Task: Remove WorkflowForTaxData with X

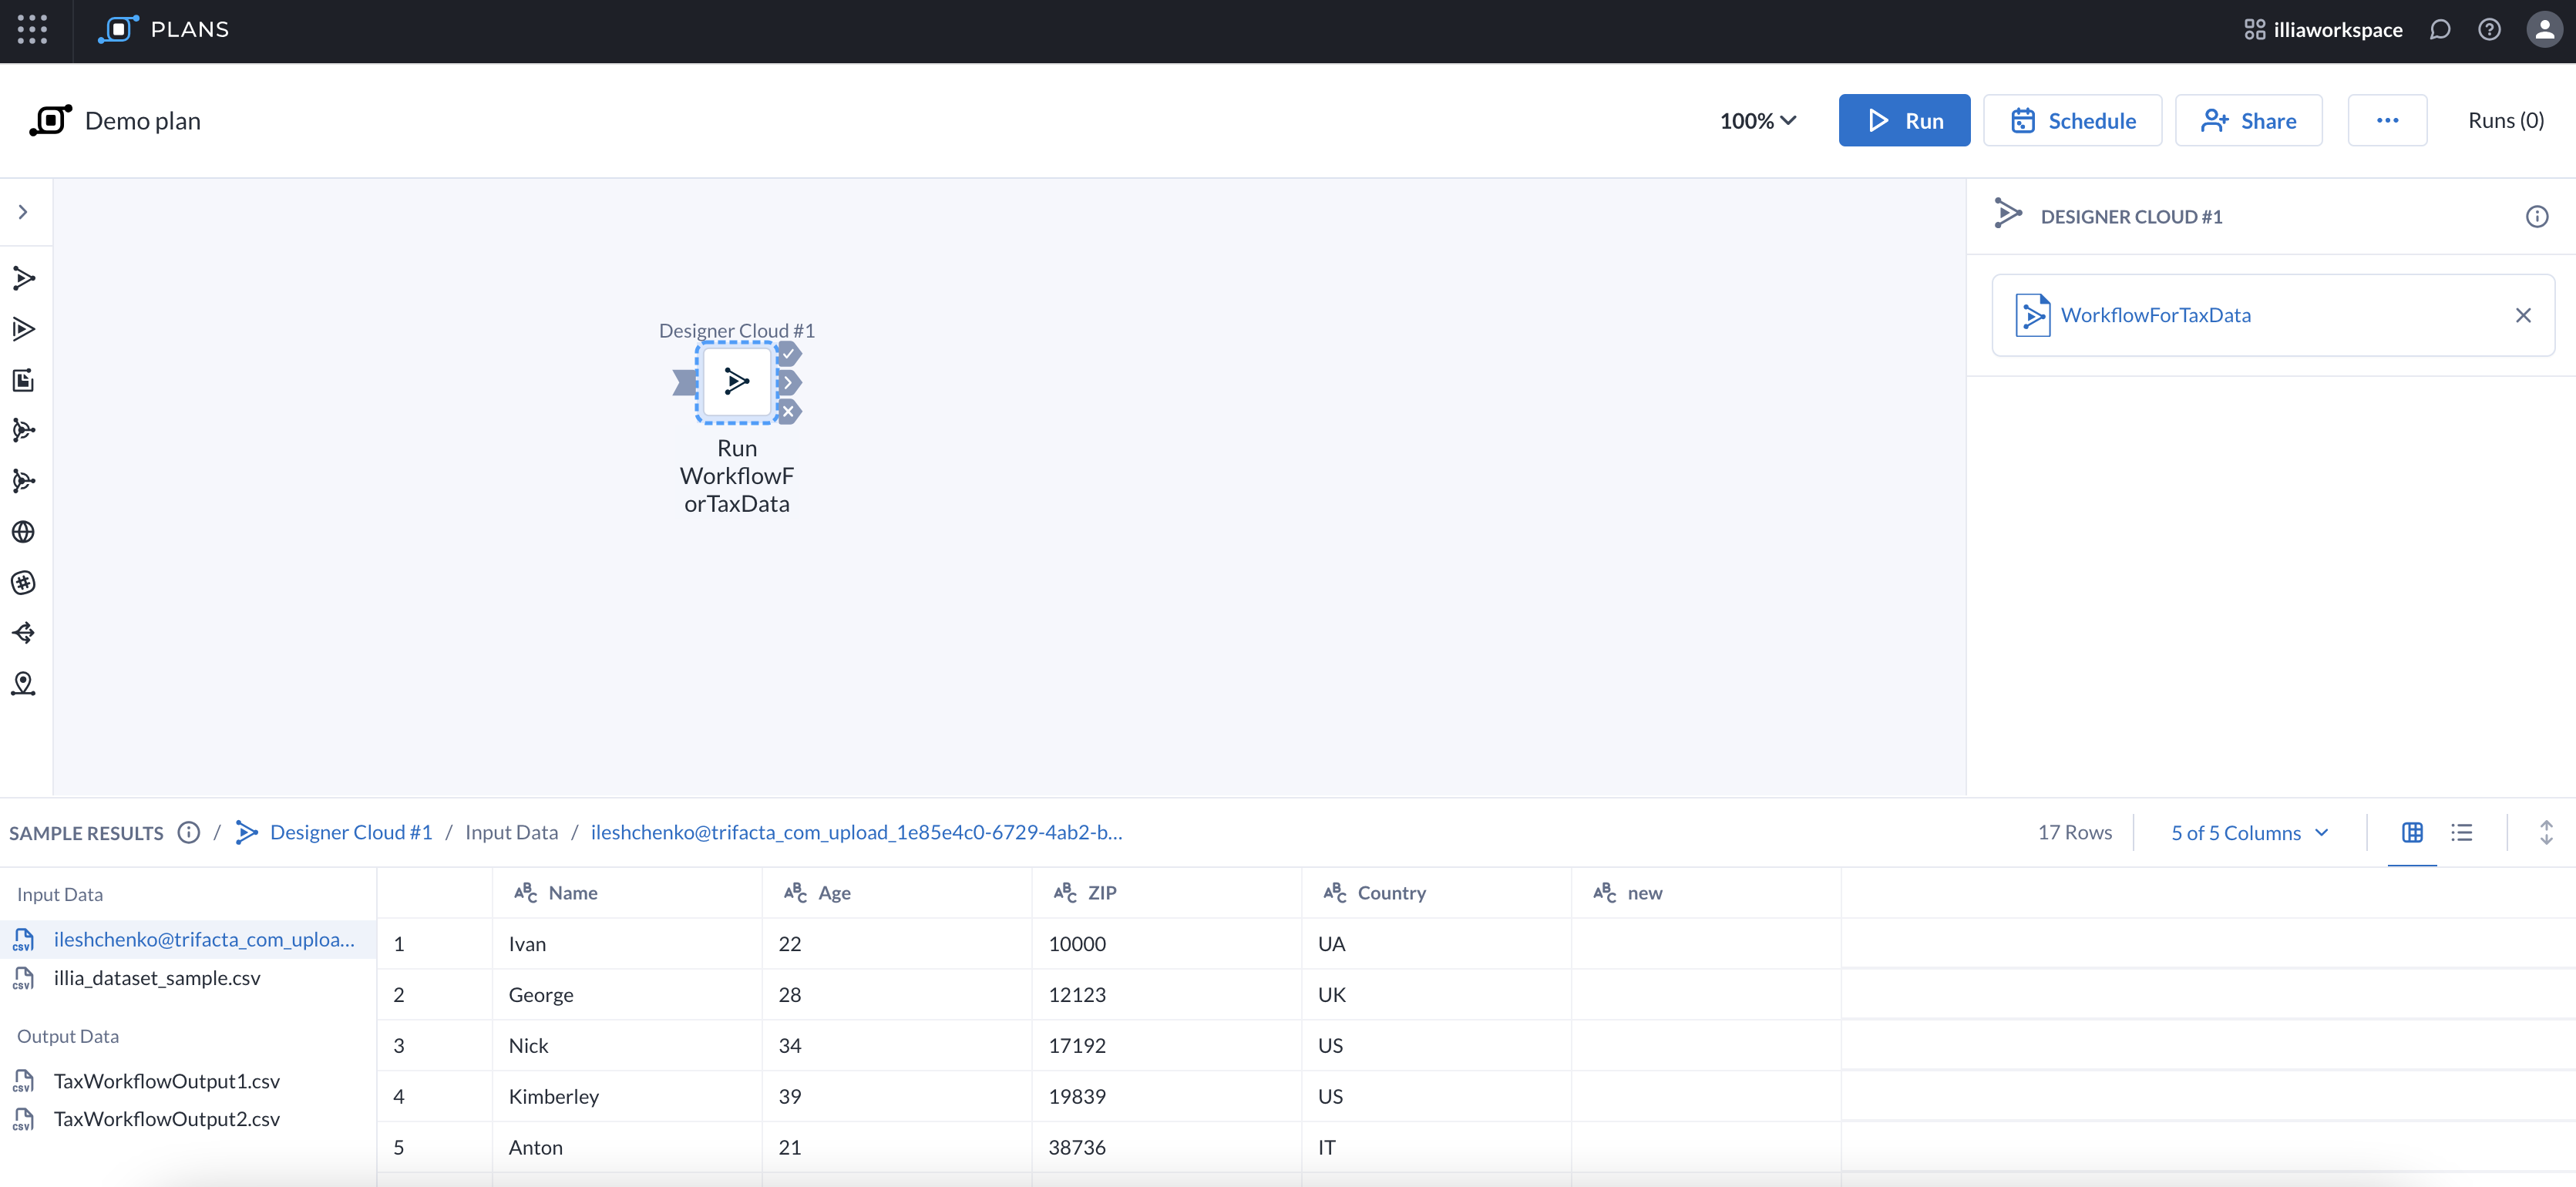Action: (x=2523, y=316)
